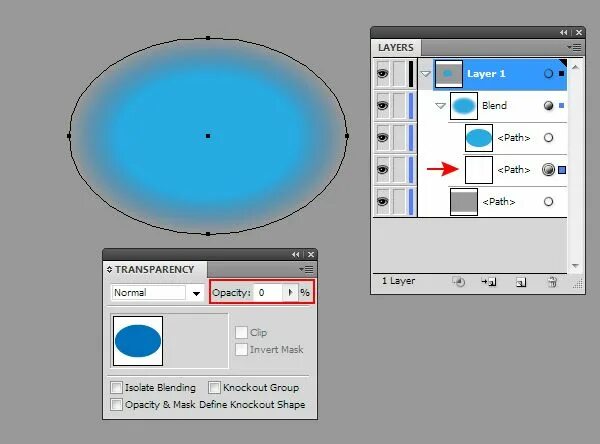Click the Transparency tab

(155, 269)
